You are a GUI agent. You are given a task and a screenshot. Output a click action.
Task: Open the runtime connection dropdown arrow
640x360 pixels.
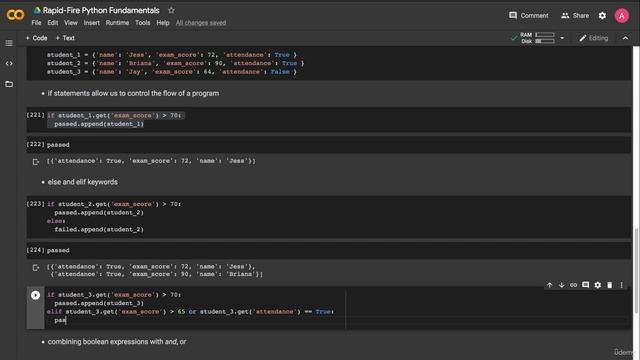(562, 38)
